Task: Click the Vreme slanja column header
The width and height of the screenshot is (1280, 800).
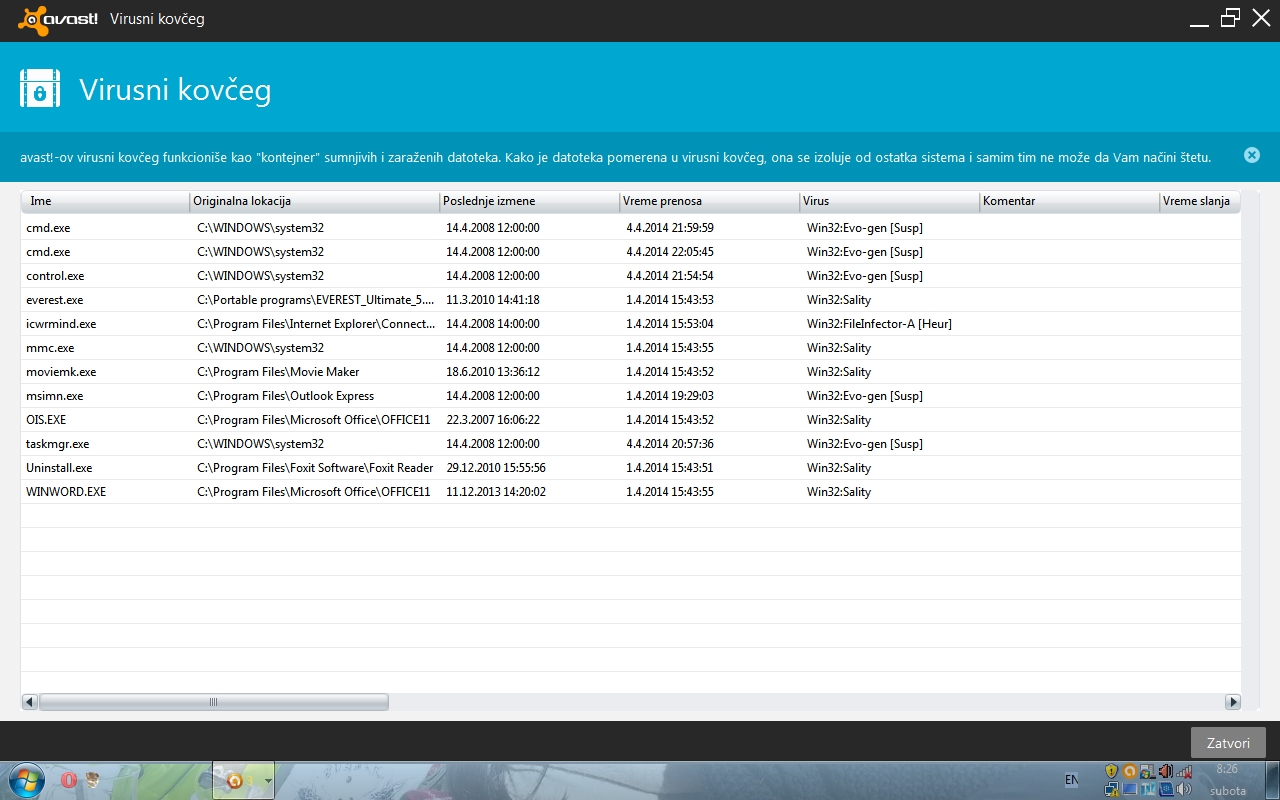Action: pos(1200,201)
